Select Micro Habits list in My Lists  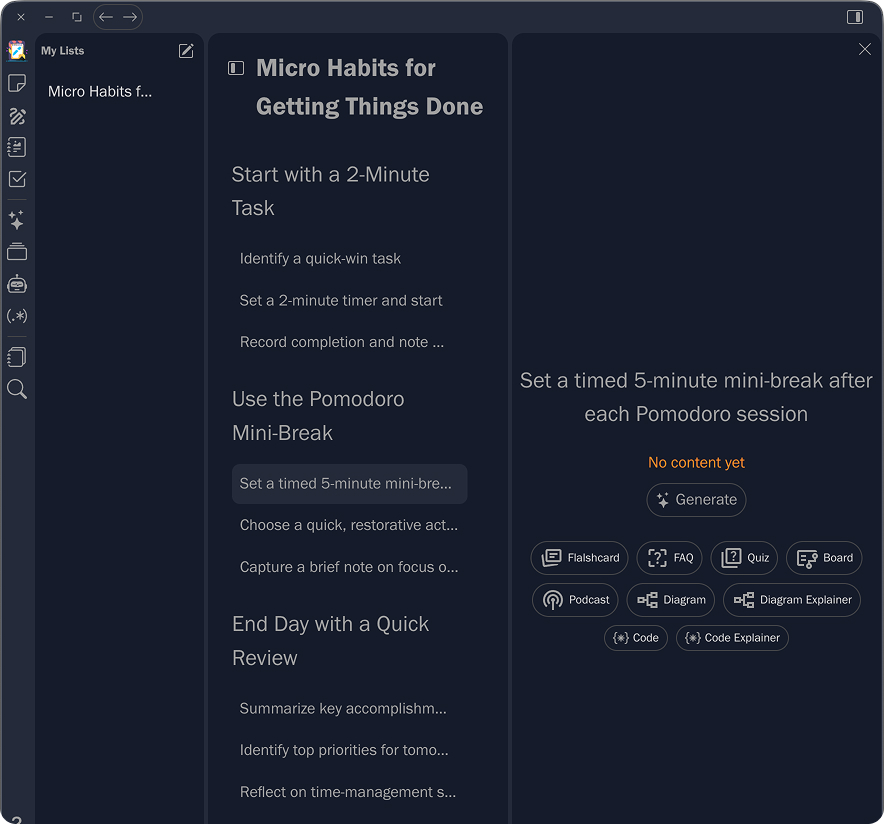click(100, 91)
